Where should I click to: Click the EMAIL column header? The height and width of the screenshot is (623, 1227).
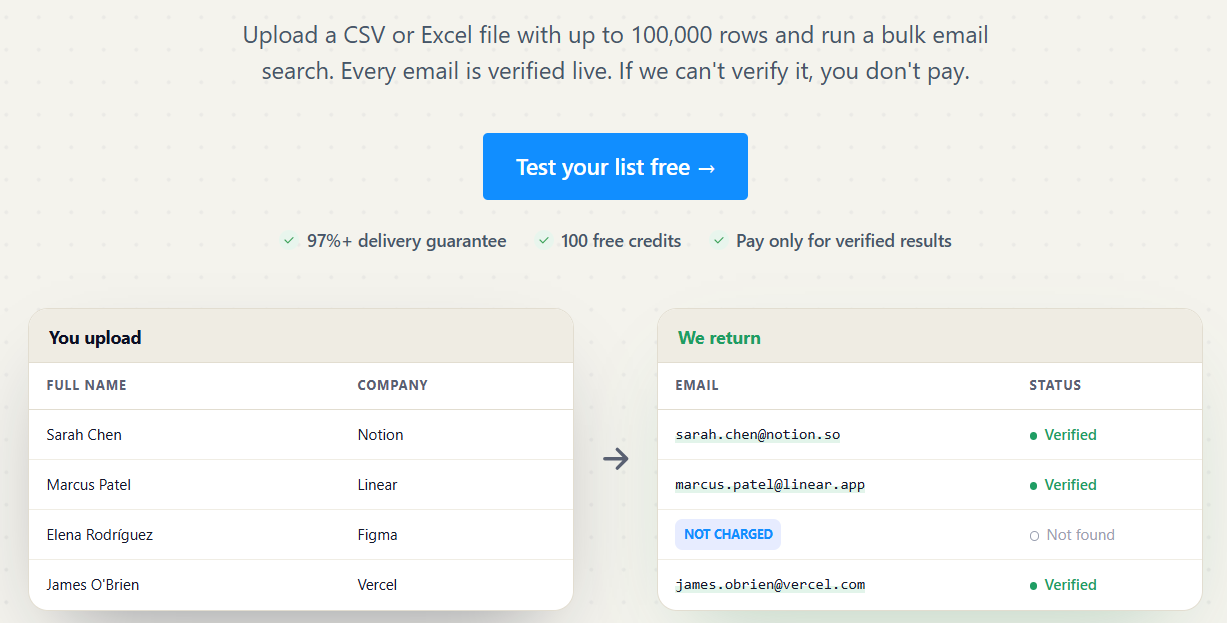pos(697,385)
